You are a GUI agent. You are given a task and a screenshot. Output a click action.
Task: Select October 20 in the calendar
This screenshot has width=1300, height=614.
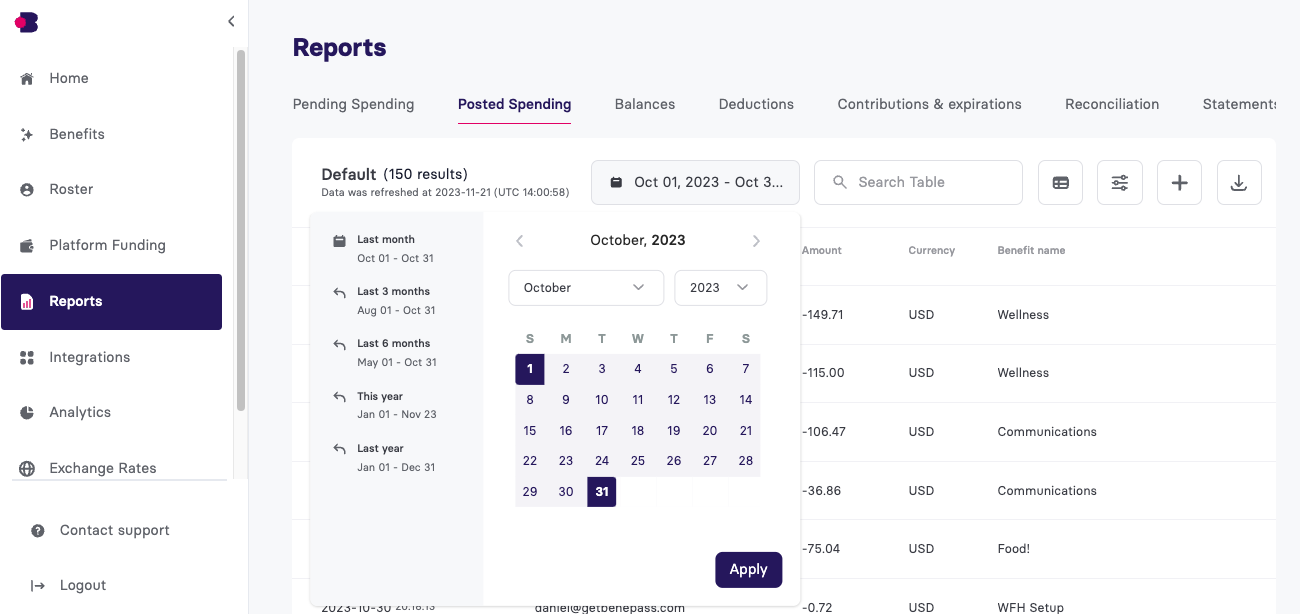point(710,431)
